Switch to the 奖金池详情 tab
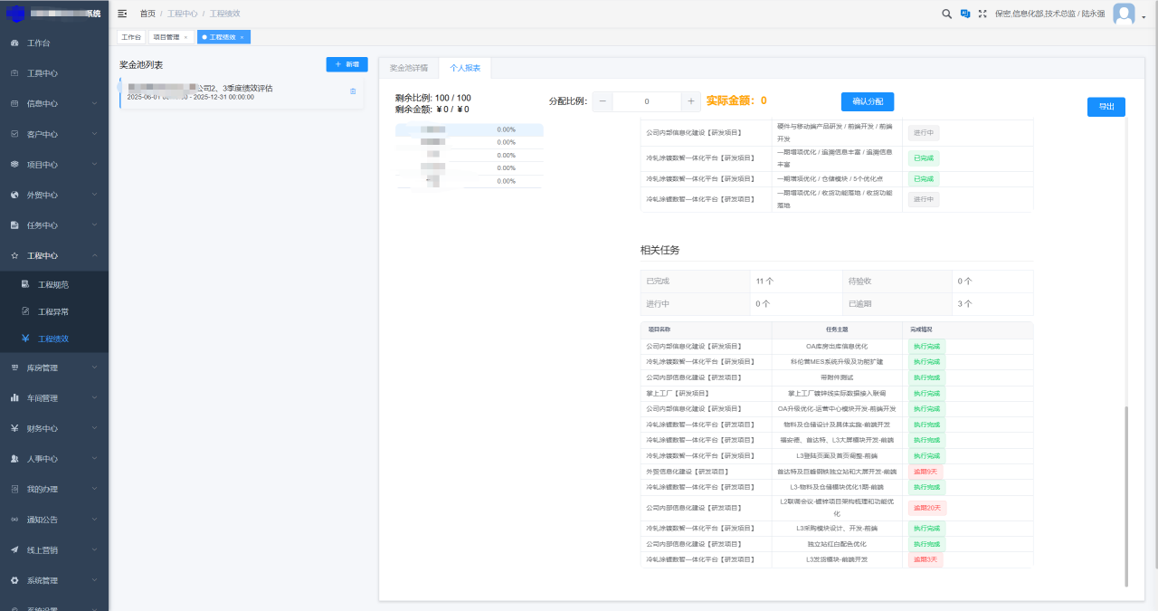 coord(408,67)
